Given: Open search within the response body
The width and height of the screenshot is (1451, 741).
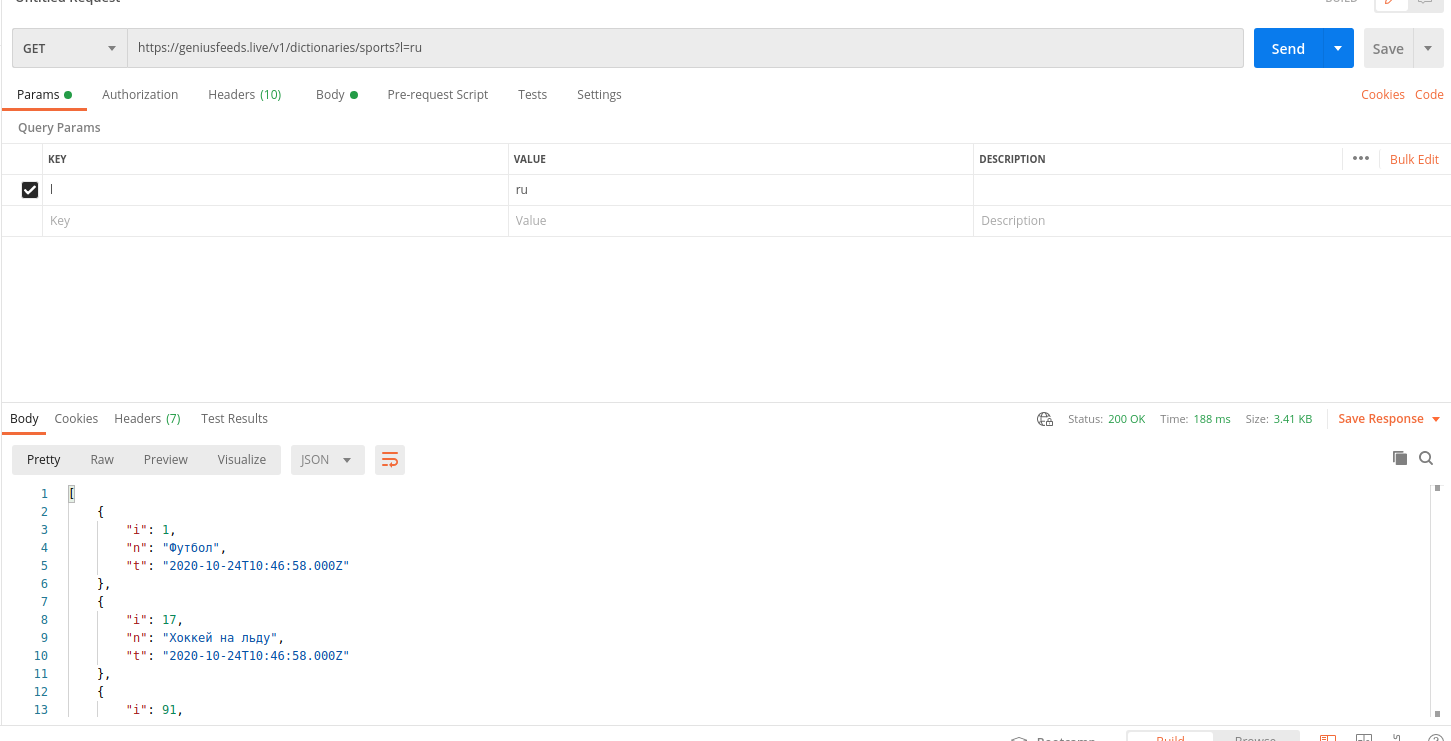Looking at the screenshot, I should (x=1426, y=457).
